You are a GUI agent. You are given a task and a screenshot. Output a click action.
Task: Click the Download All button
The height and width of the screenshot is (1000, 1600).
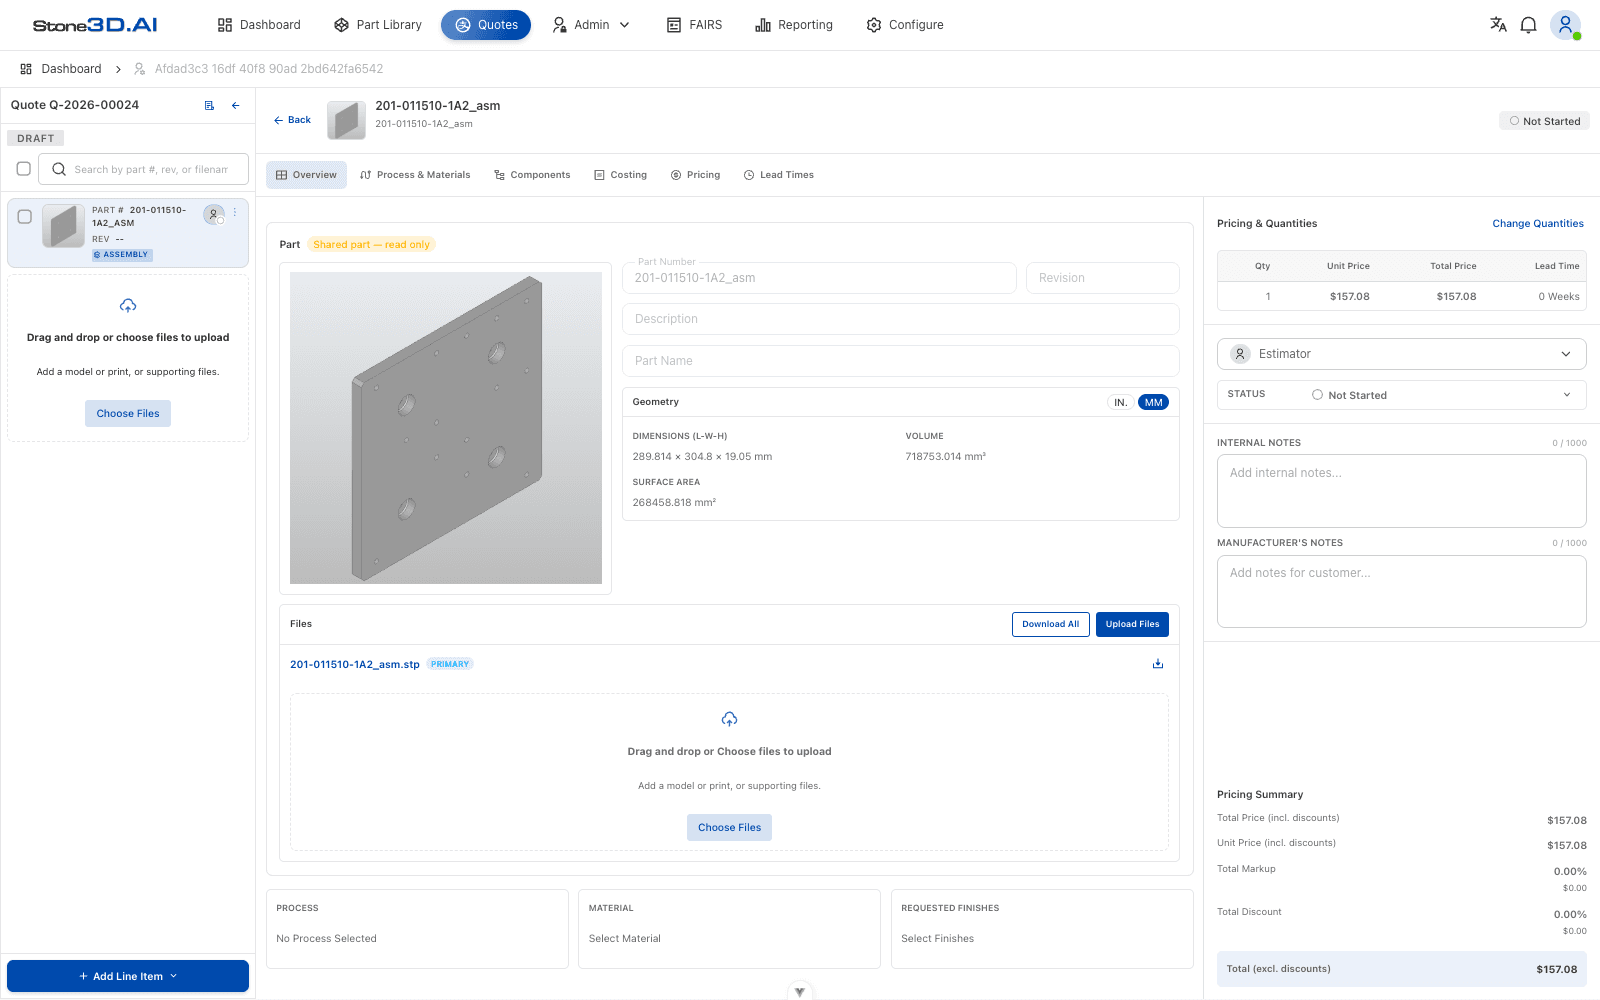pyautogui.click(x=1050, y=624)
